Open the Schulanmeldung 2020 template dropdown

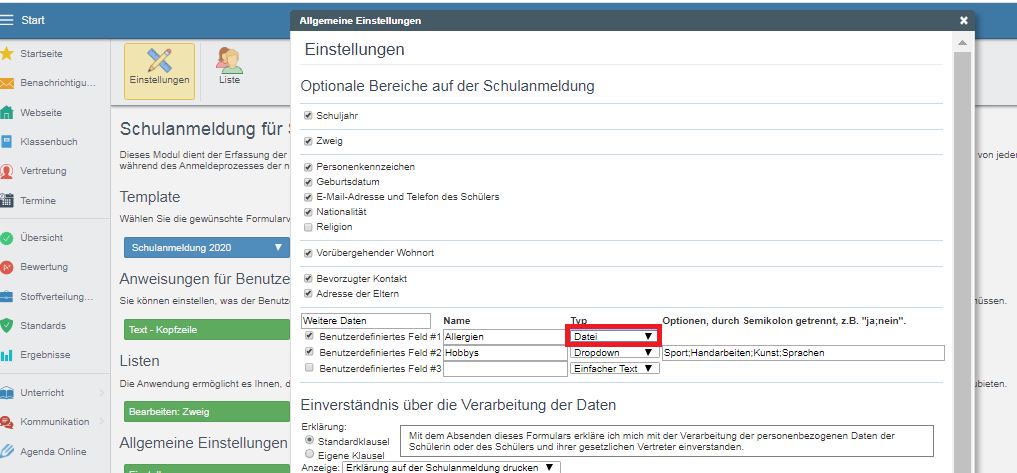click(x=208, y=247)
